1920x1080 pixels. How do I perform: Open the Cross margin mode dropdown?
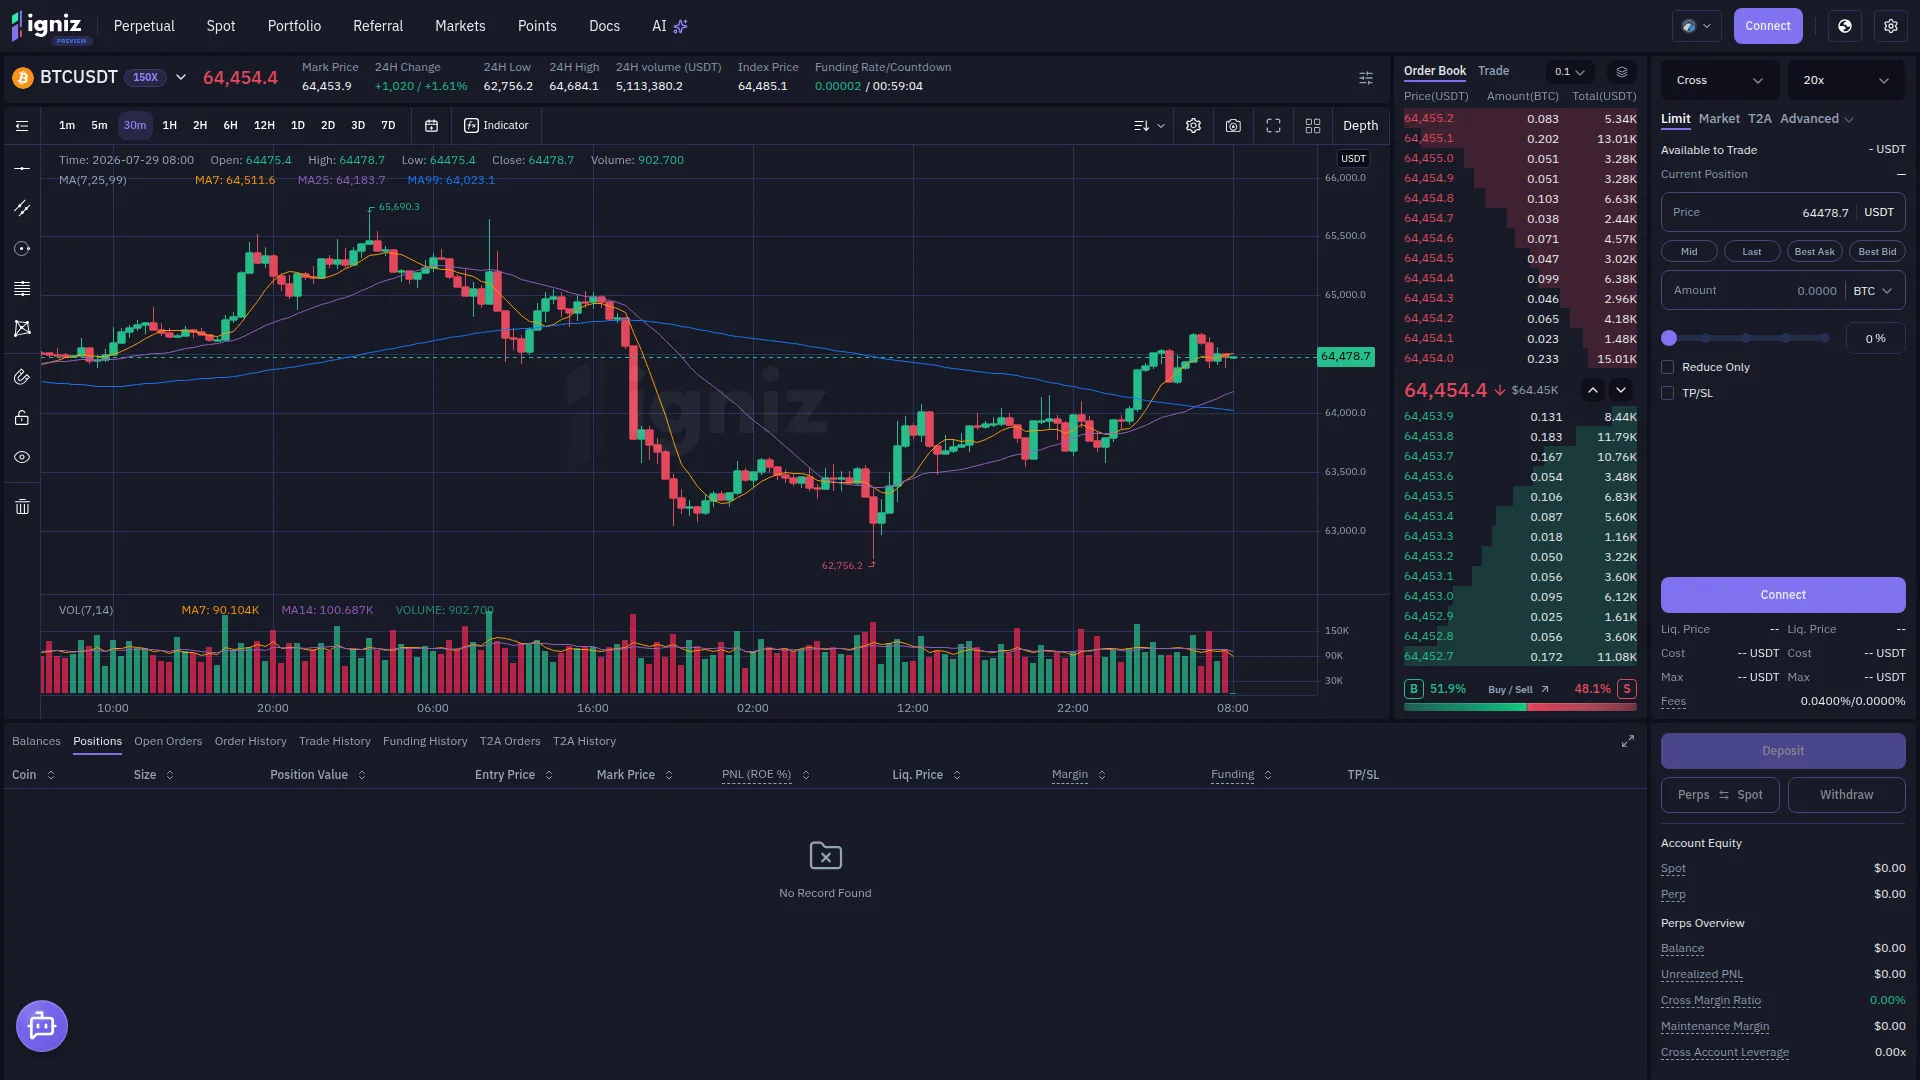(x=1720, y=80)
